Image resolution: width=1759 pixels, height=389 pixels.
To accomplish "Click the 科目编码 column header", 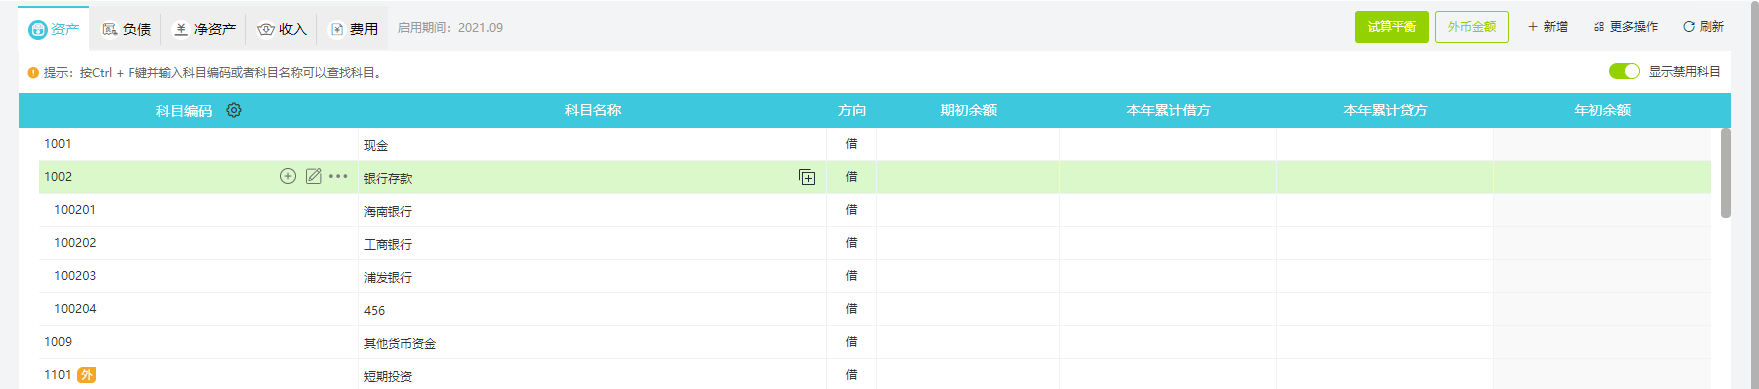I will point(184,110).
